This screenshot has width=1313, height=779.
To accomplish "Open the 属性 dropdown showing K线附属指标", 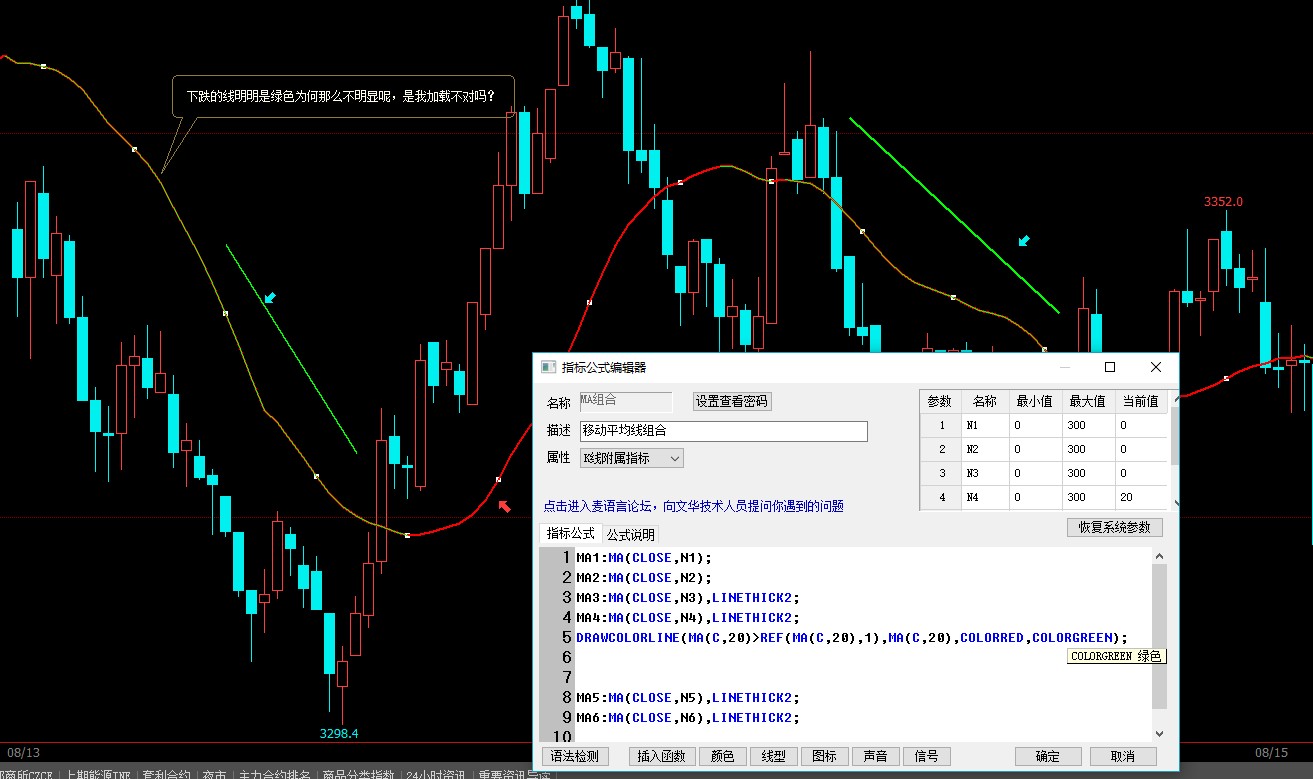I will coord(632,458).
